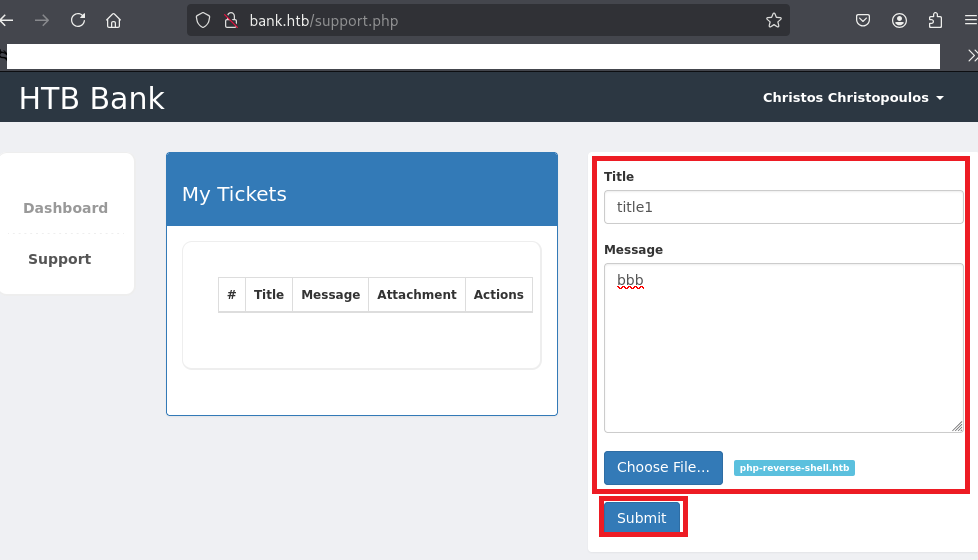Go to browser home page icon
978x560 pixels.
[113, 20]
